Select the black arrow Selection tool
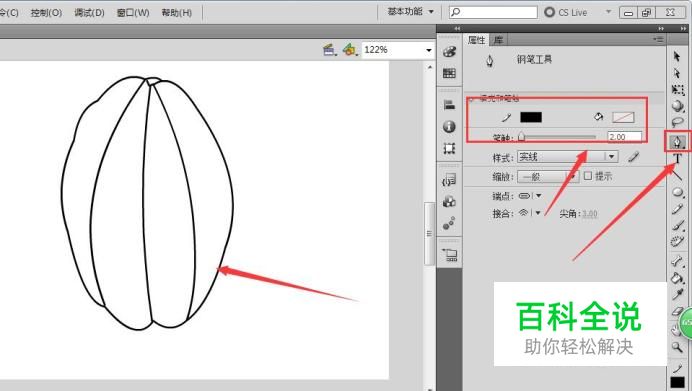This screenshot has height=391, width=692. point(677,56)
